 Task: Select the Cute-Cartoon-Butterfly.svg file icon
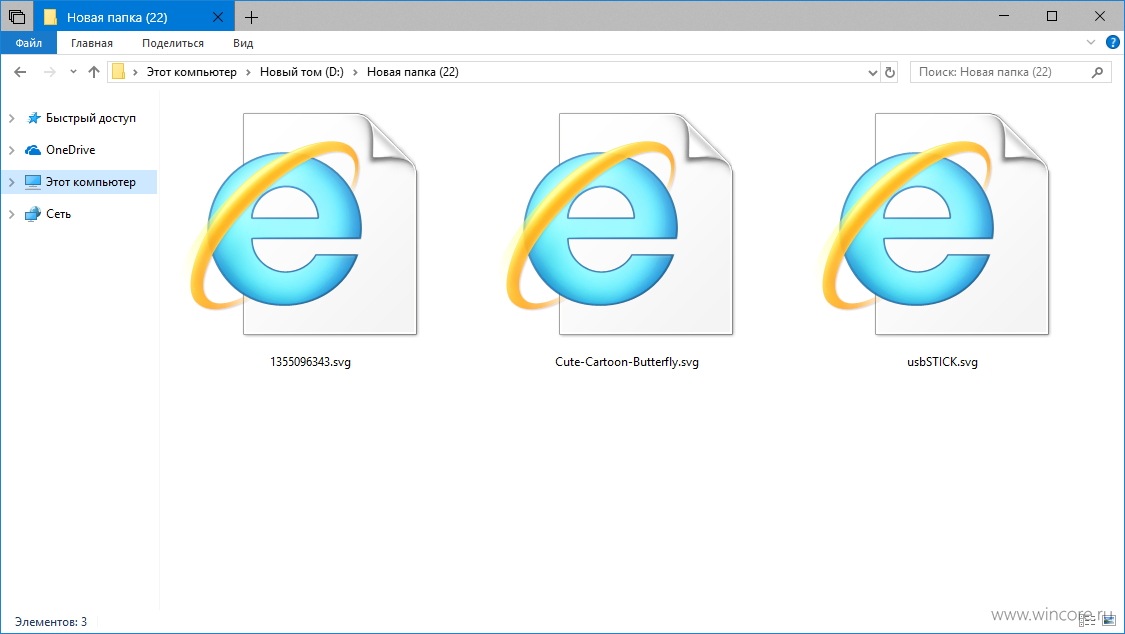click(x=620, y=224)
